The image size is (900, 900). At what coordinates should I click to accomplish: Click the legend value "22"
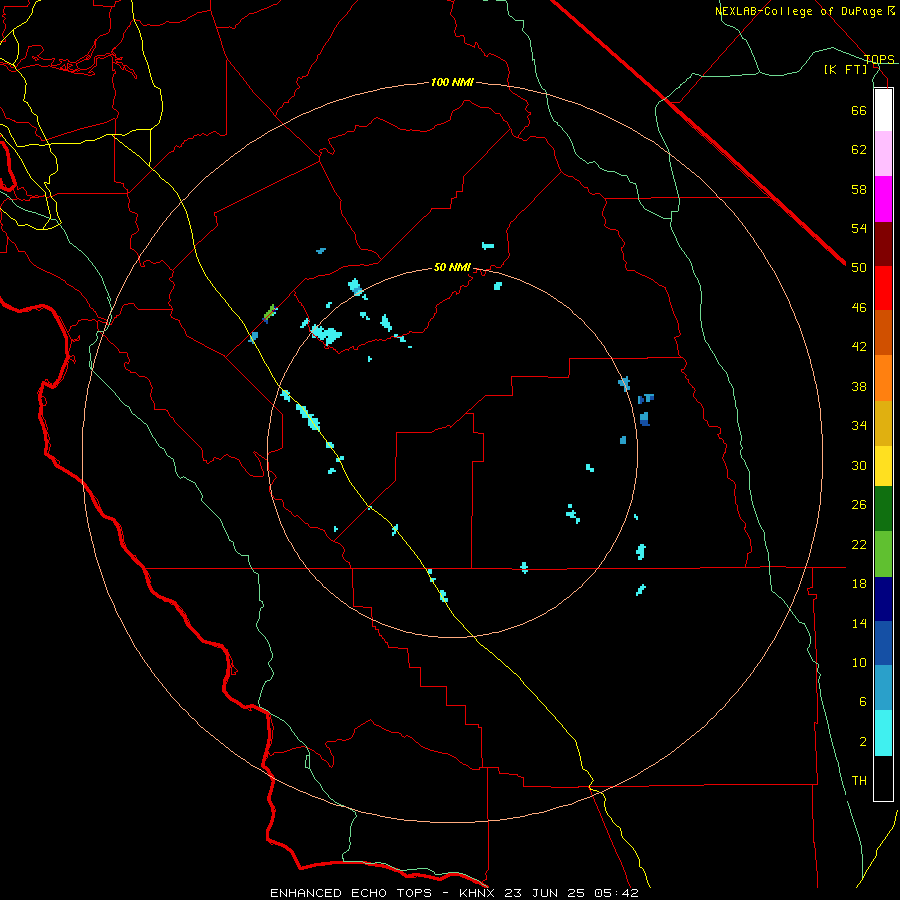tap(859, 544)
